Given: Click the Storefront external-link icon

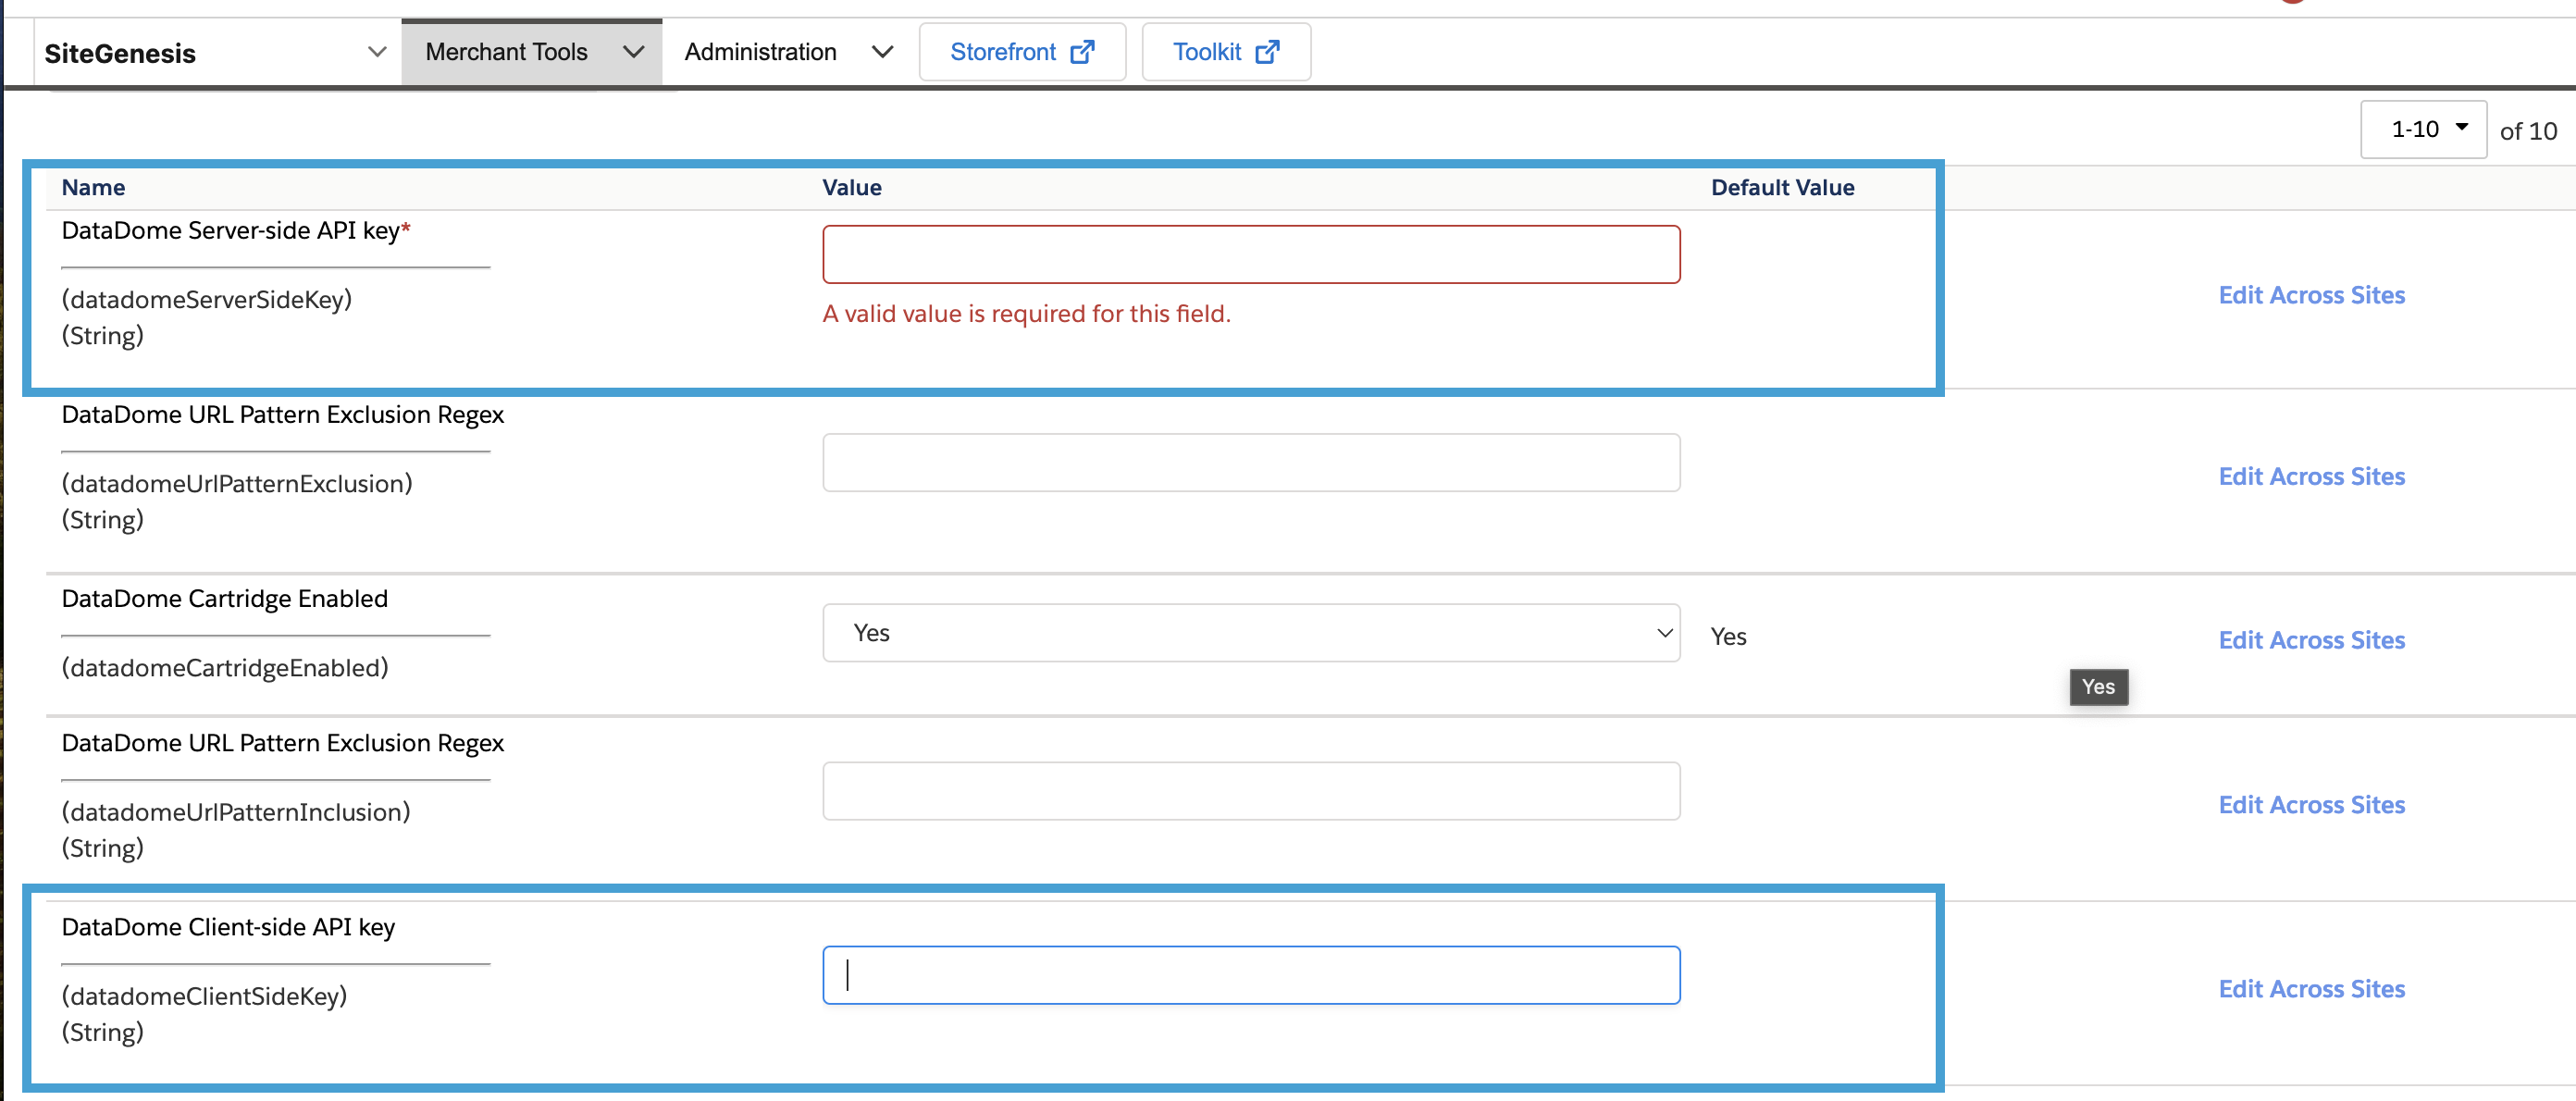Looking at the screenshot, I should click(1082, 52).
